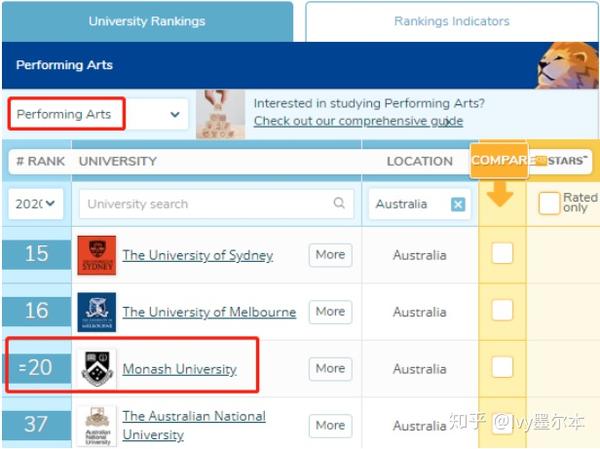Switch to University Rankings tab
This screenshot has width=600, height=449.
click(x=147, y=21)
